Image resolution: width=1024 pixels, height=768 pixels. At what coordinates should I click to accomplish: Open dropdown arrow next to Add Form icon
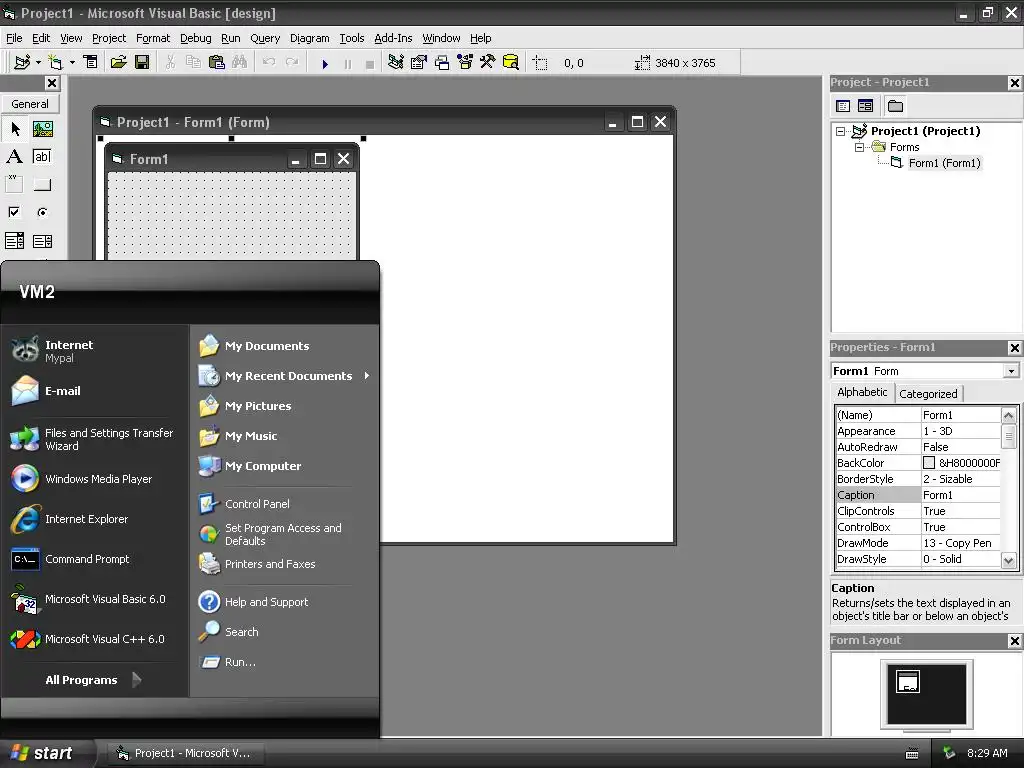[72, 63]
